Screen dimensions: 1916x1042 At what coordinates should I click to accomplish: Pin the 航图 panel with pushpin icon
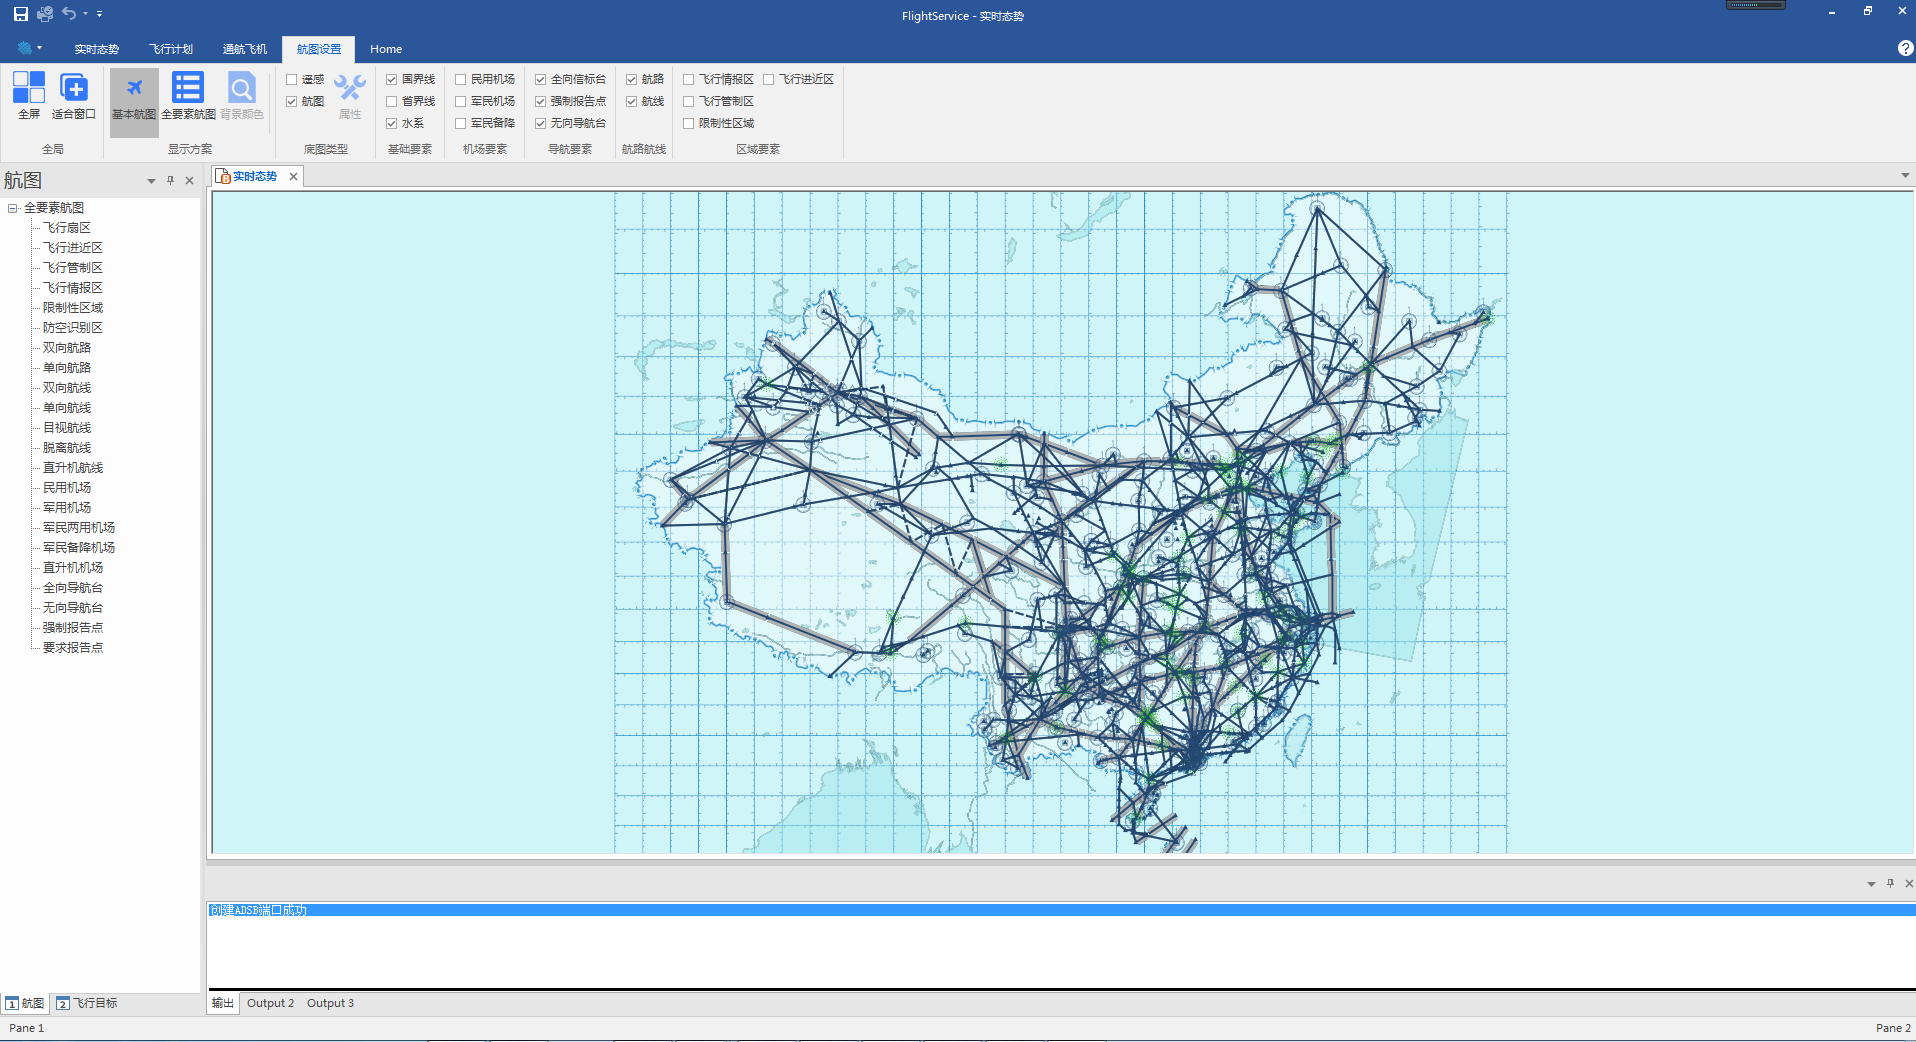[x=170, y=180]
